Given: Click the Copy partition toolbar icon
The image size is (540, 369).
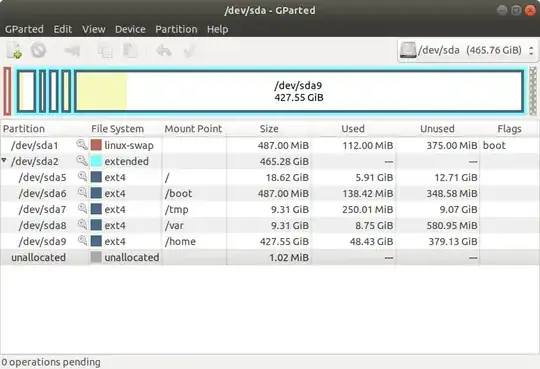Looking at the screenshot, I should [105, 51].
